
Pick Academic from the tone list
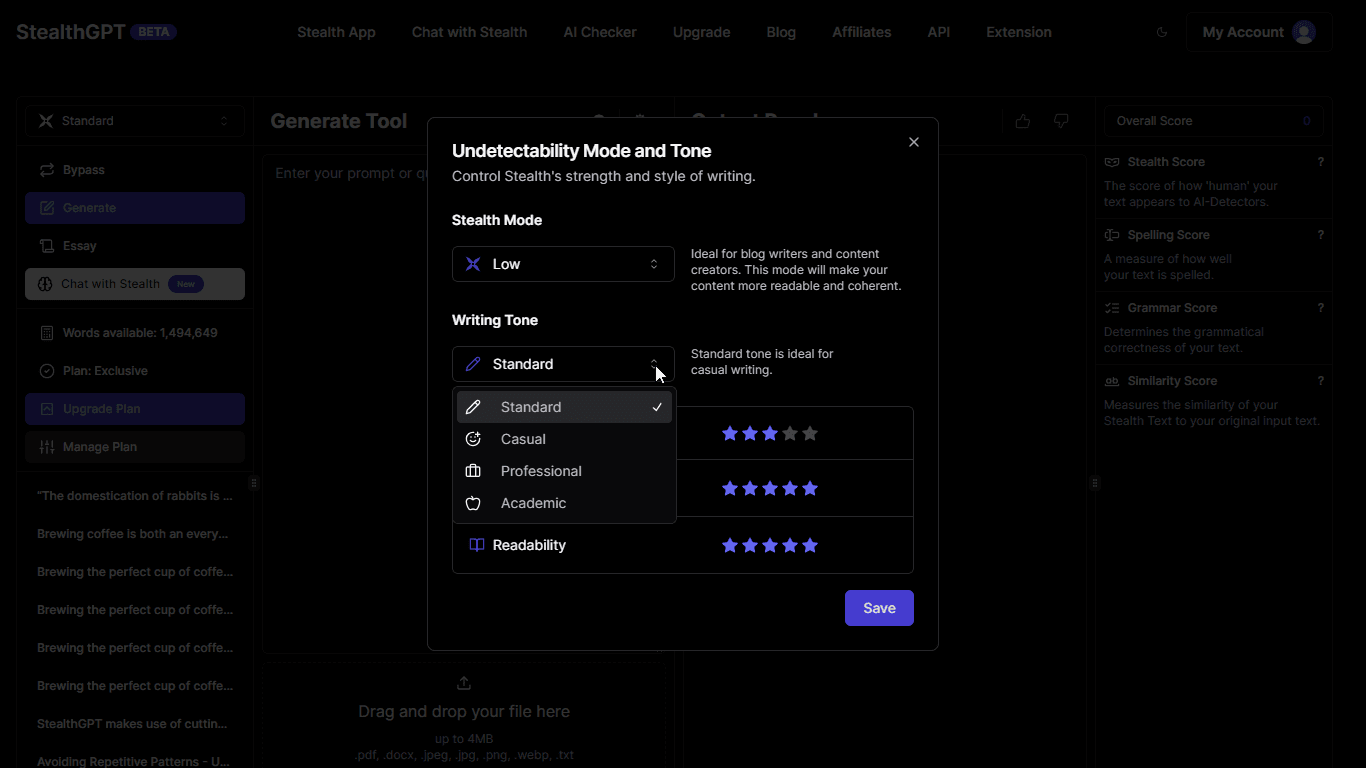533,503
